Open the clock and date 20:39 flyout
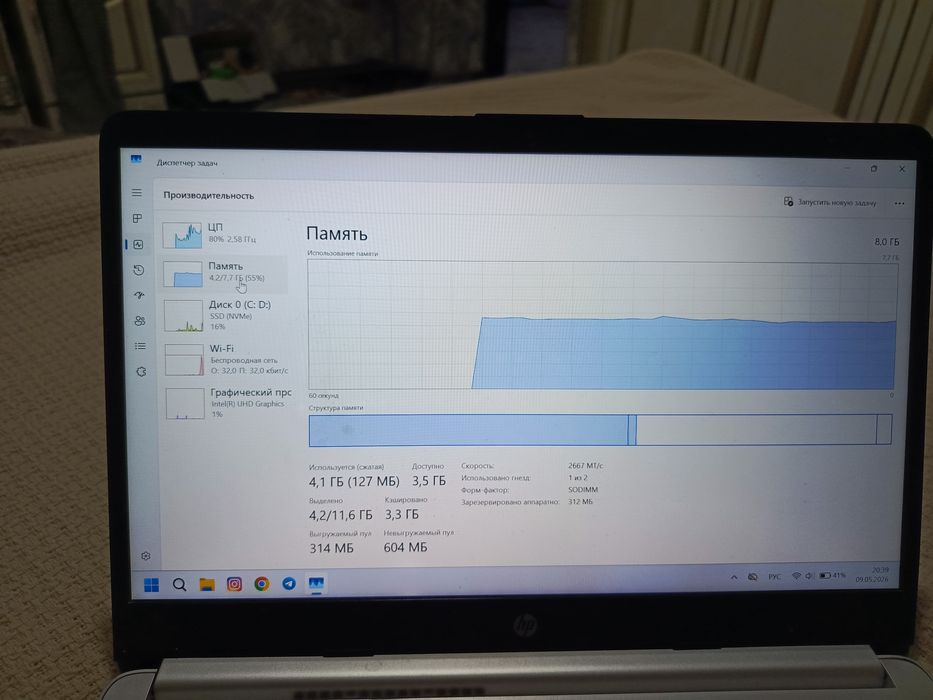The height and width of the screenshot is (700, 933). pos(872,574)
